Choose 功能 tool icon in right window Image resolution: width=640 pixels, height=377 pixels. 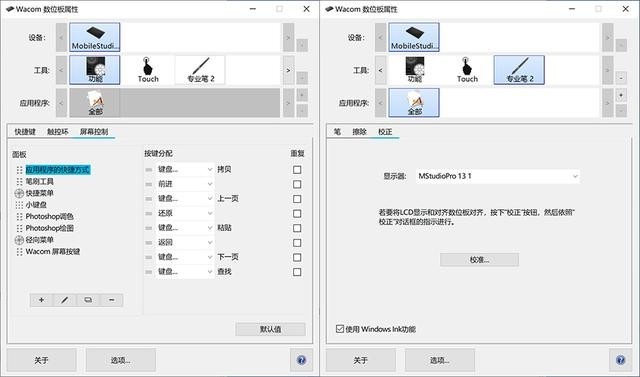coord(414,70)
